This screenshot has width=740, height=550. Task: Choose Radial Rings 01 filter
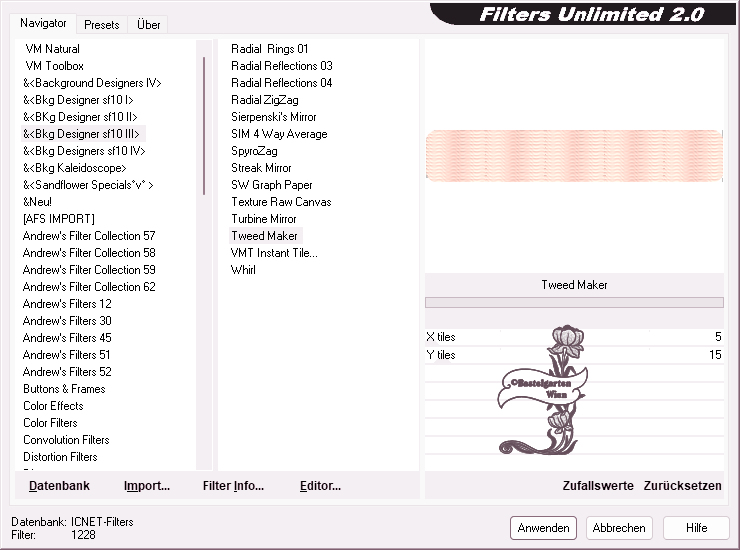coord(269,49)
